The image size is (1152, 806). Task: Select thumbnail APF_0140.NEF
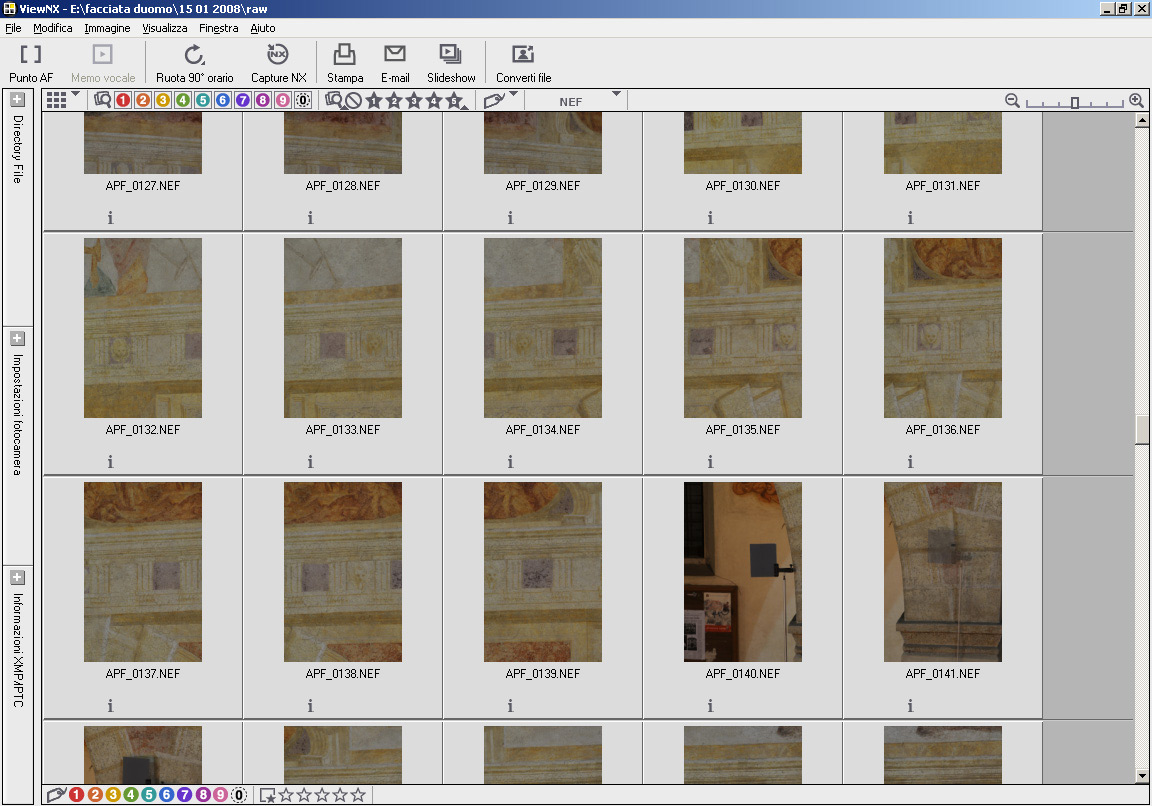coord(743,572)
